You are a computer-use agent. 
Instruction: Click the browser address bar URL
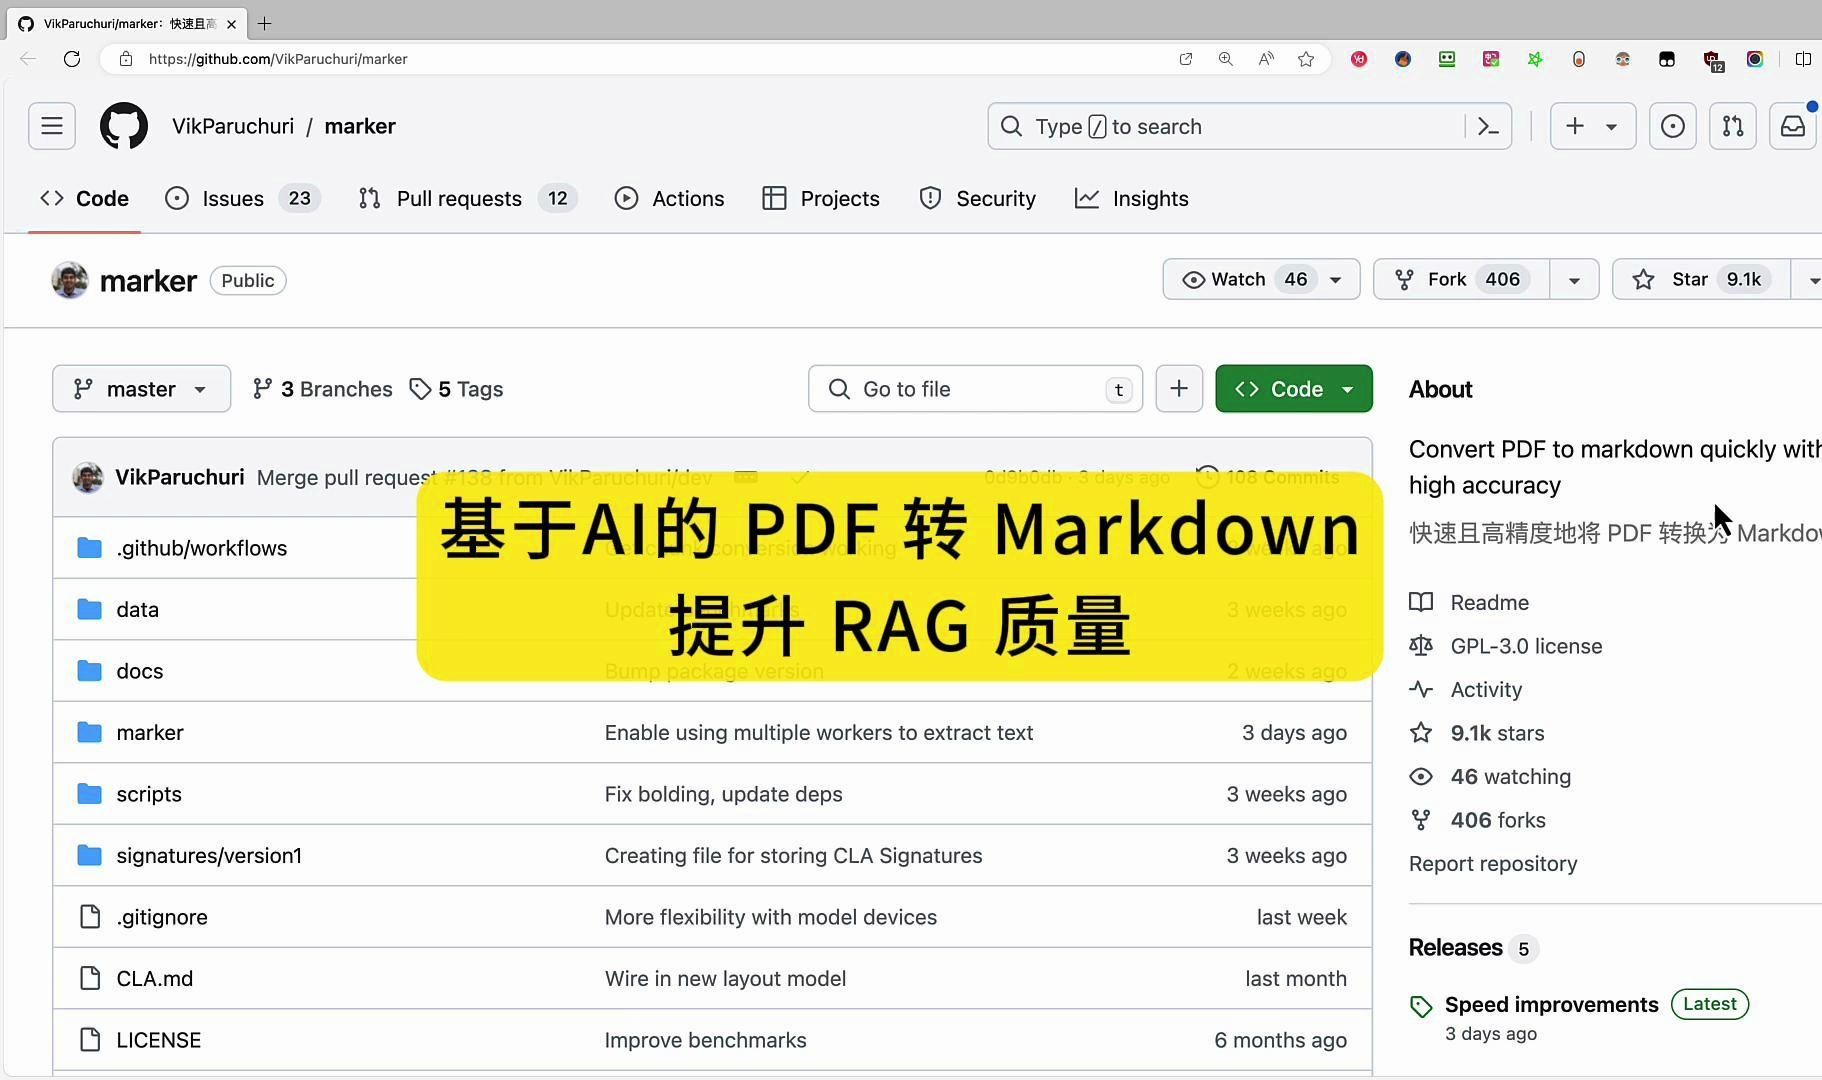pyautogui.click(x=278, y=59)
